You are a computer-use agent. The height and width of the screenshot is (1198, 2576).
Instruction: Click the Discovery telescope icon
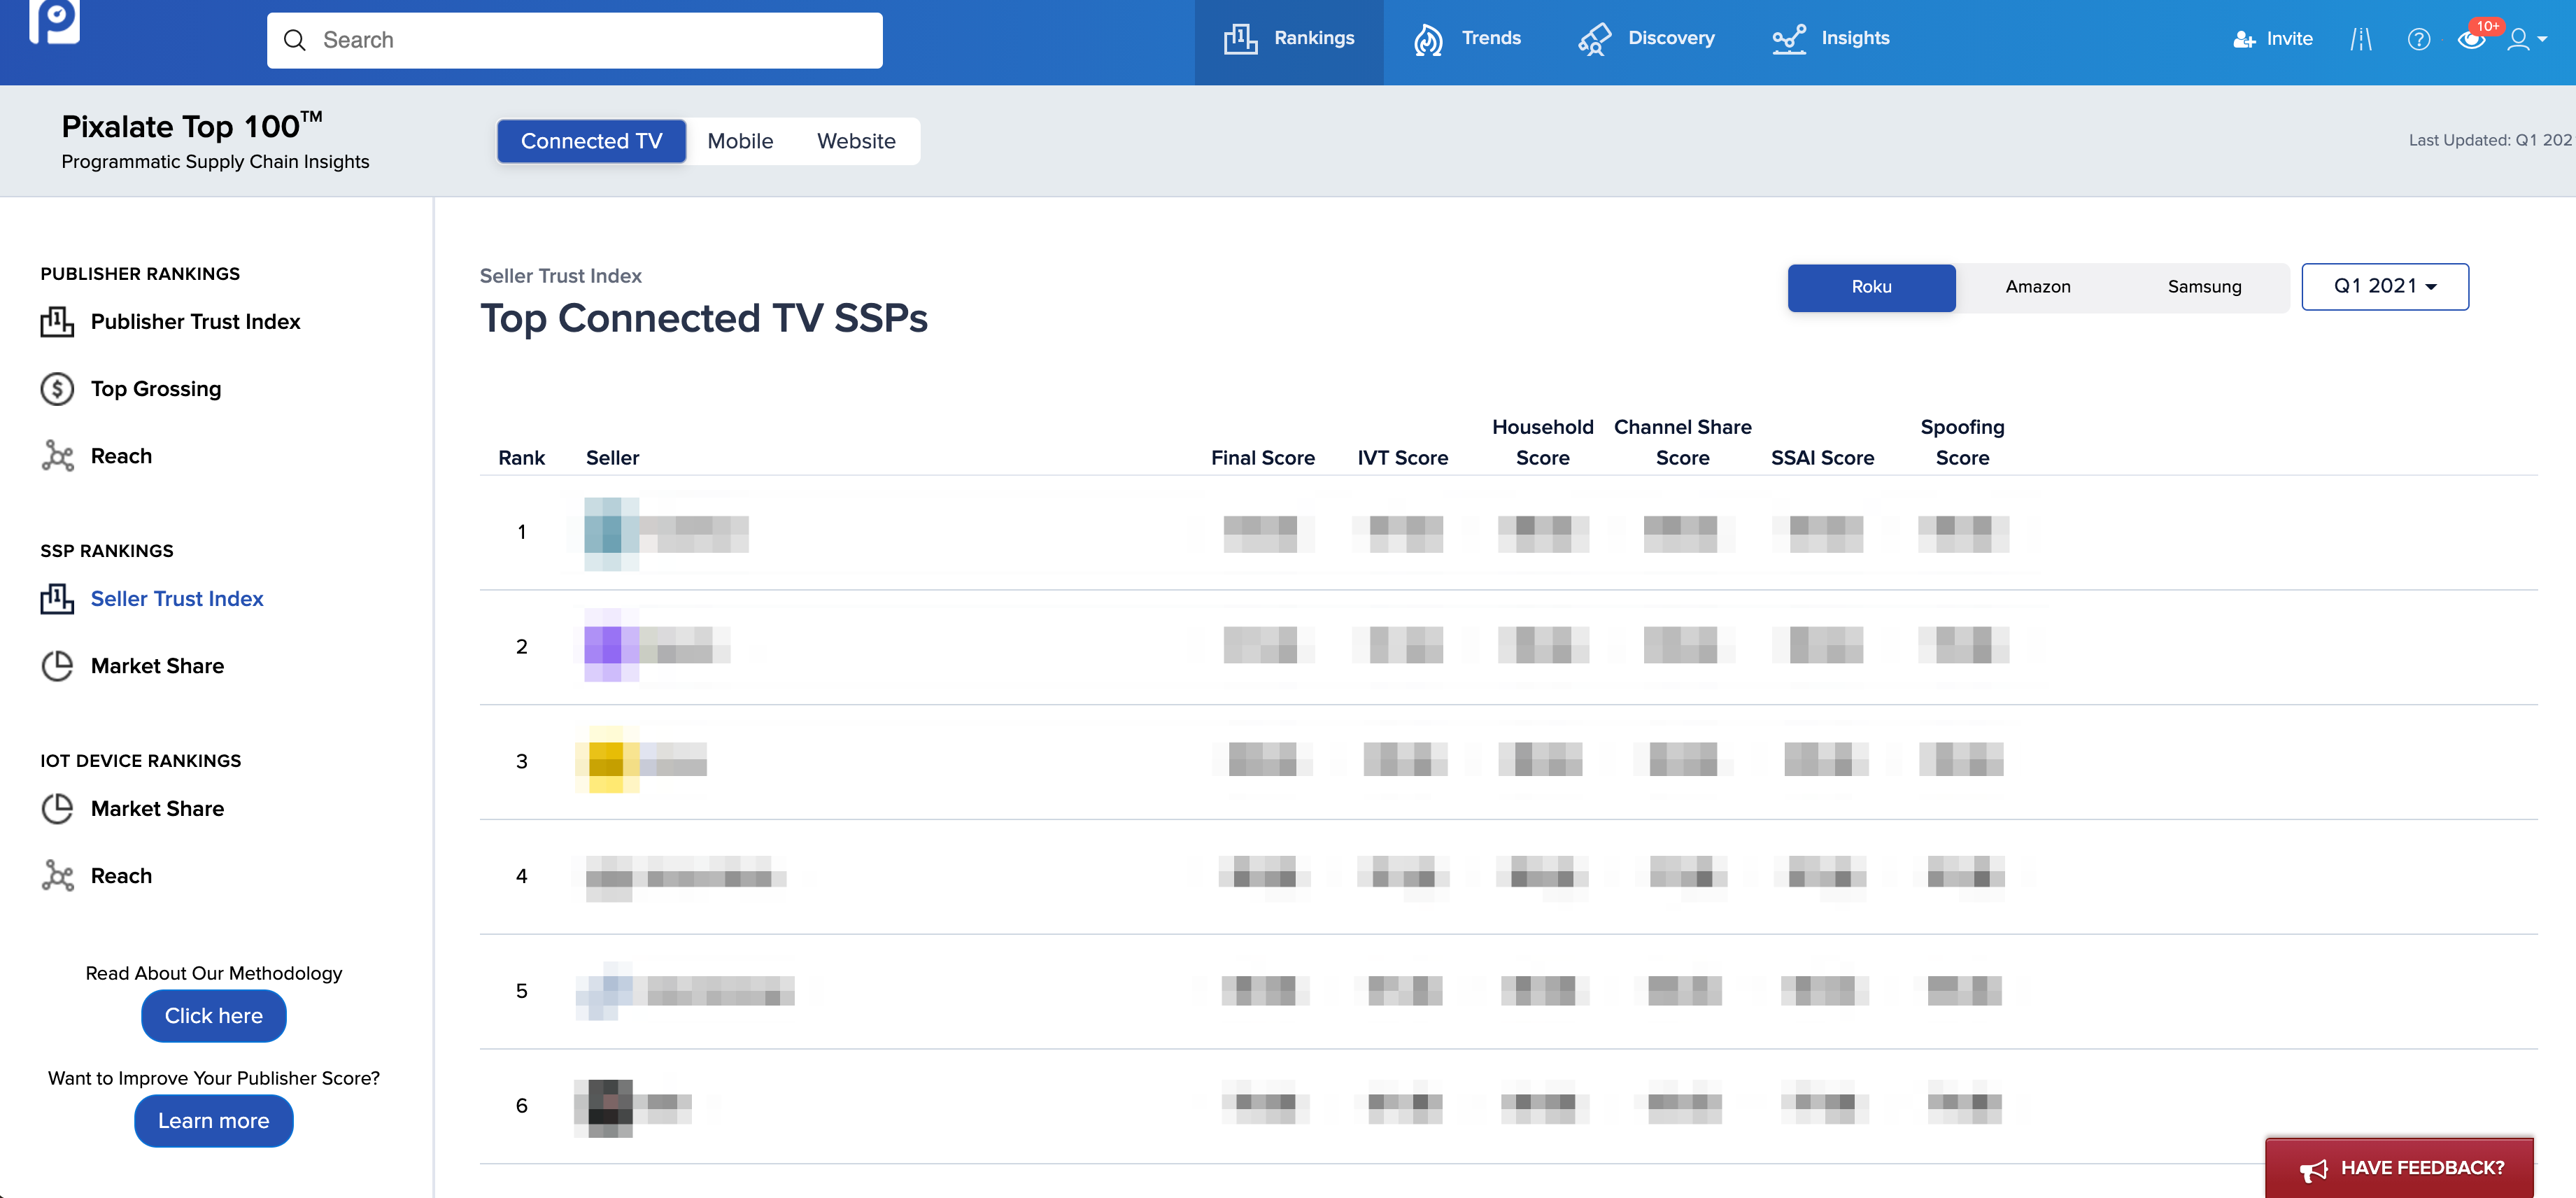pos(1594,39)
